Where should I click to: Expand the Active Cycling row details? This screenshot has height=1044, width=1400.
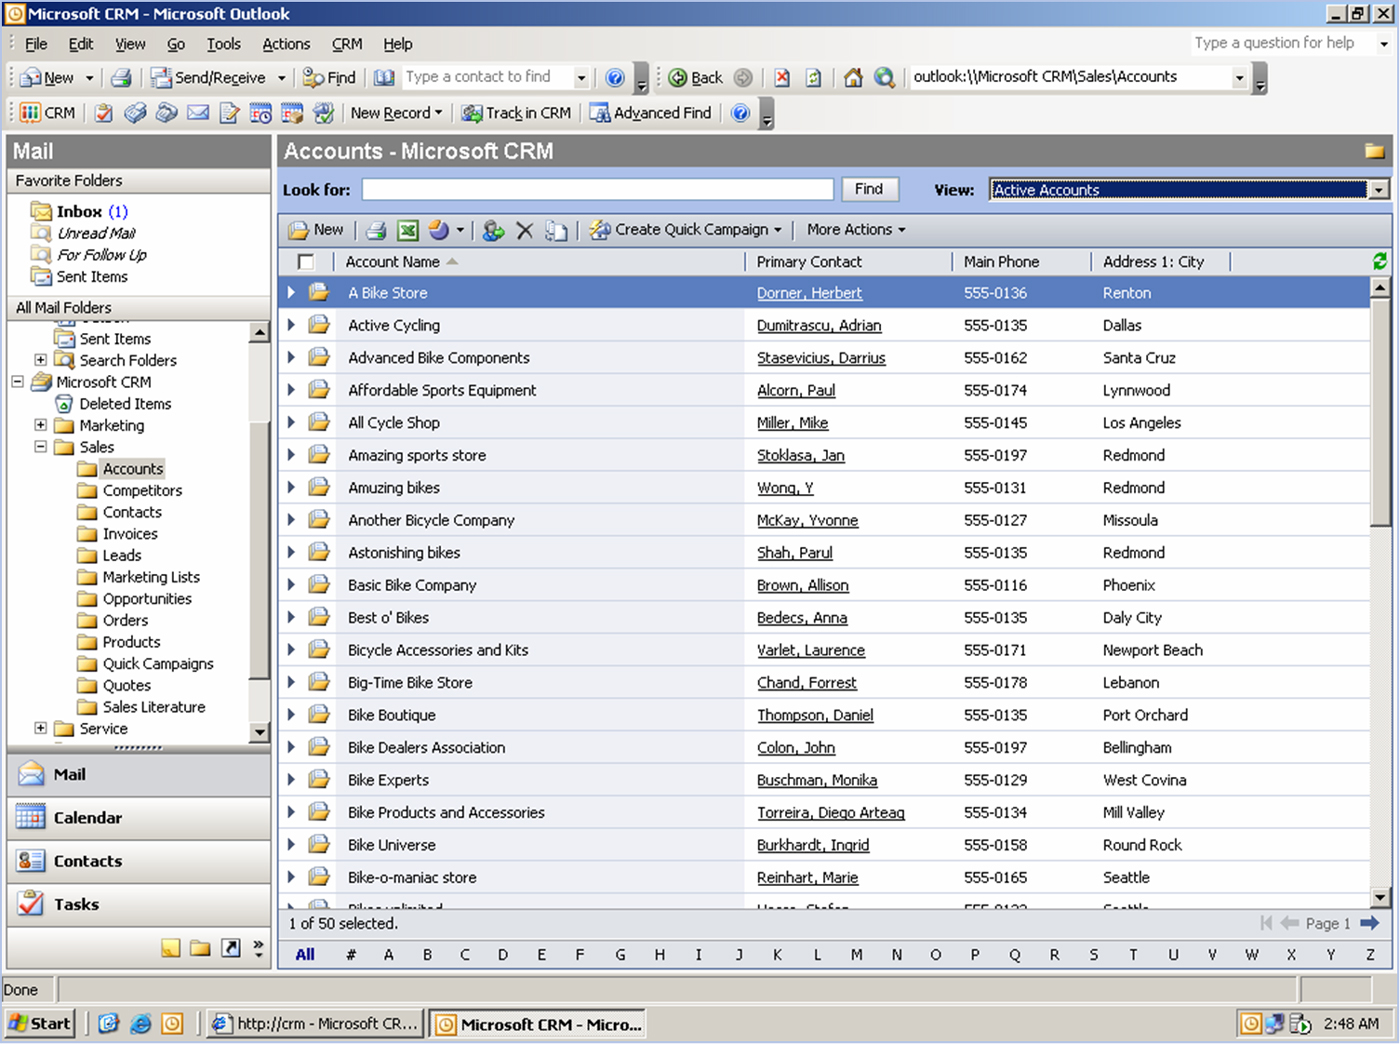pyautogui.click(x=291, y=325)
